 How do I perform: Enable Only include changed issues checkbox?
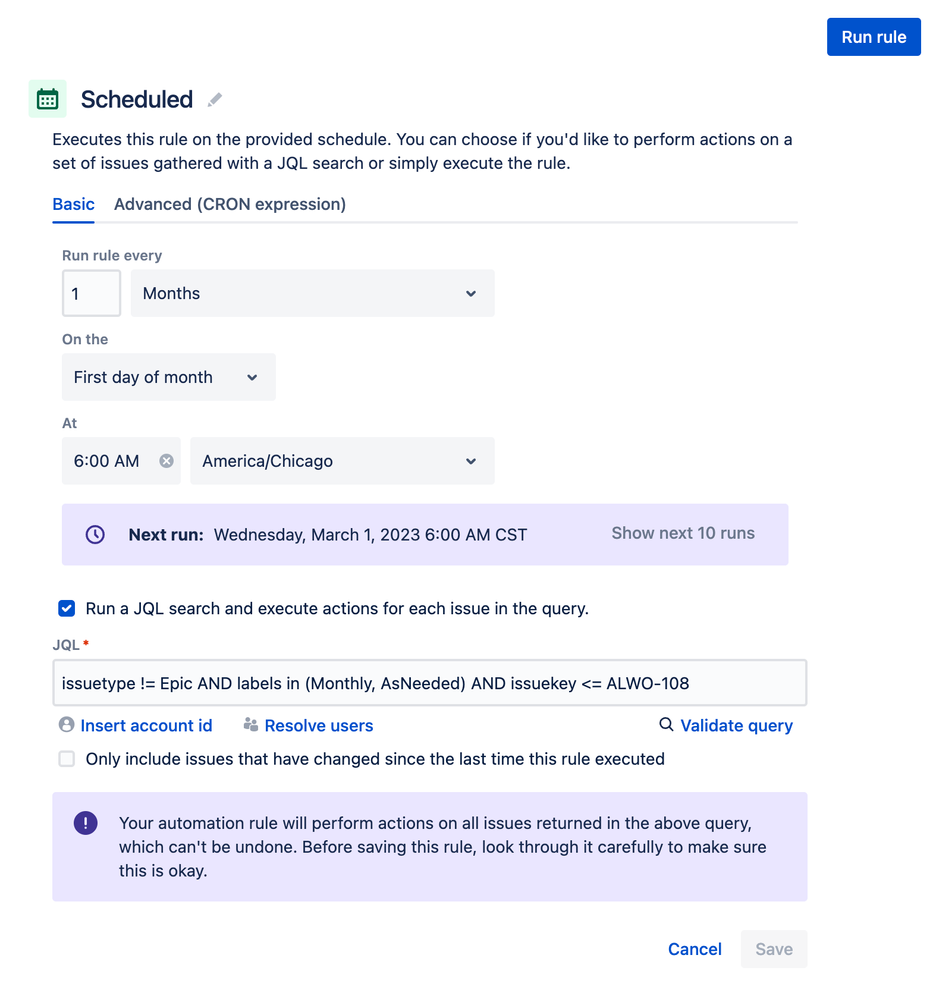coord(67,759)
